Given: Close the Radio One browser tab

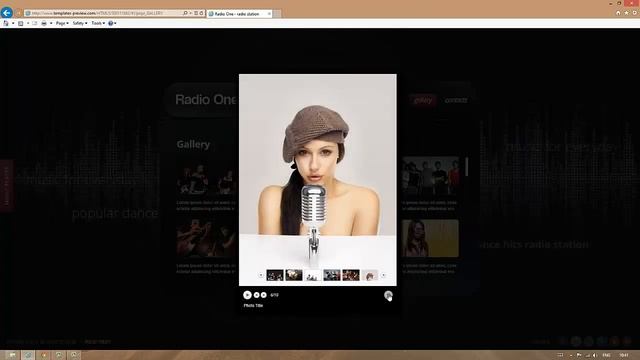Looking at the screenshot, I should coord(269,13).
